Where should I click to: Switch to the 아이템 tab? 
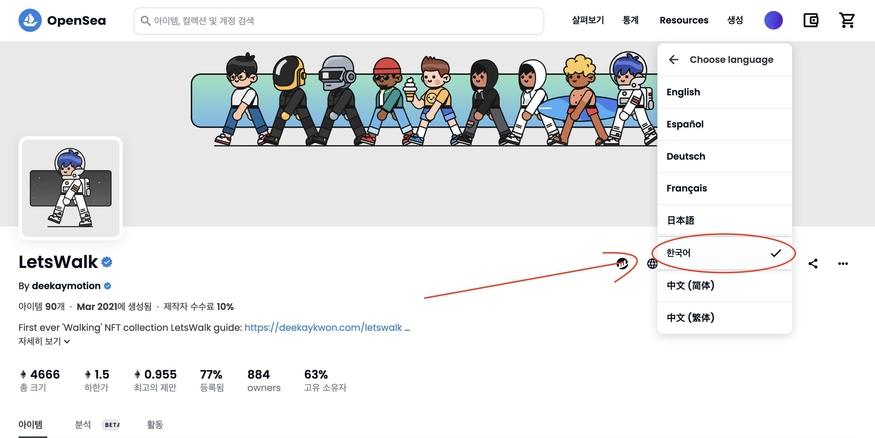pyautogui.click(x=30, y=425)
